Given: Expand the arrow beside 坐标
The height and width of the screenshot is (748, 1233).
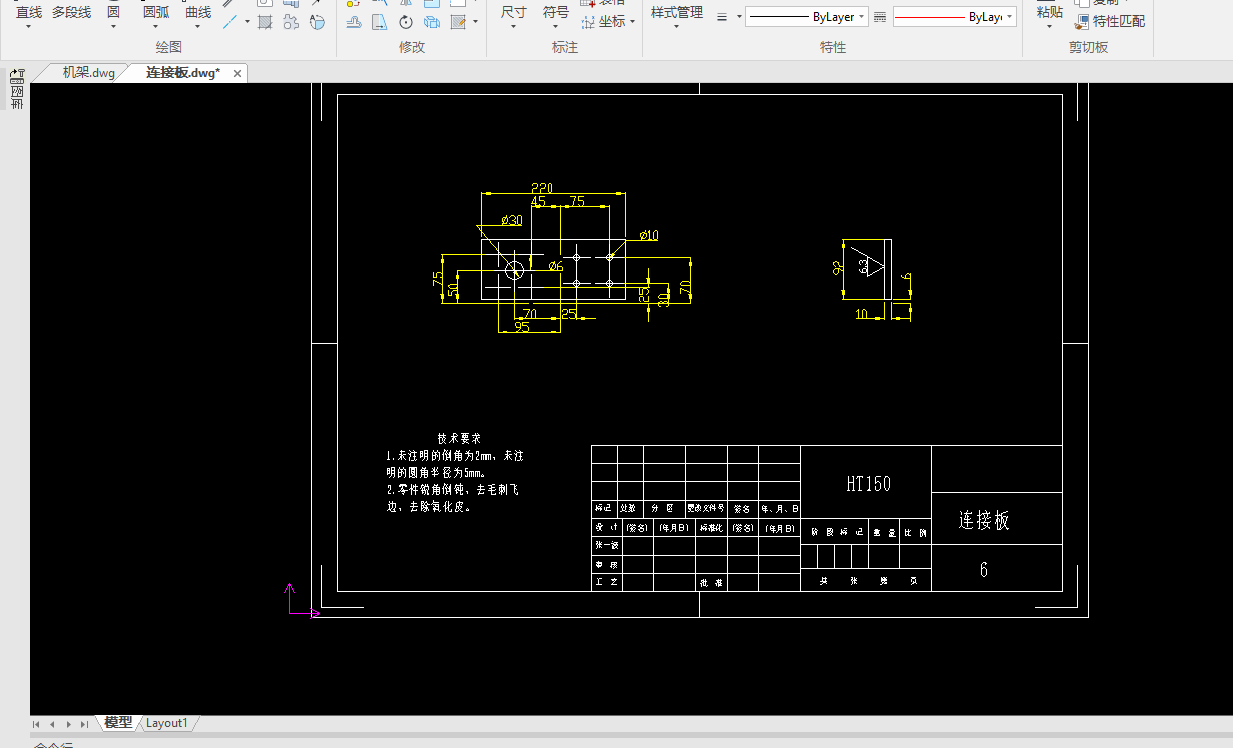Looking at the screenshot, I should tap(633, 21).
